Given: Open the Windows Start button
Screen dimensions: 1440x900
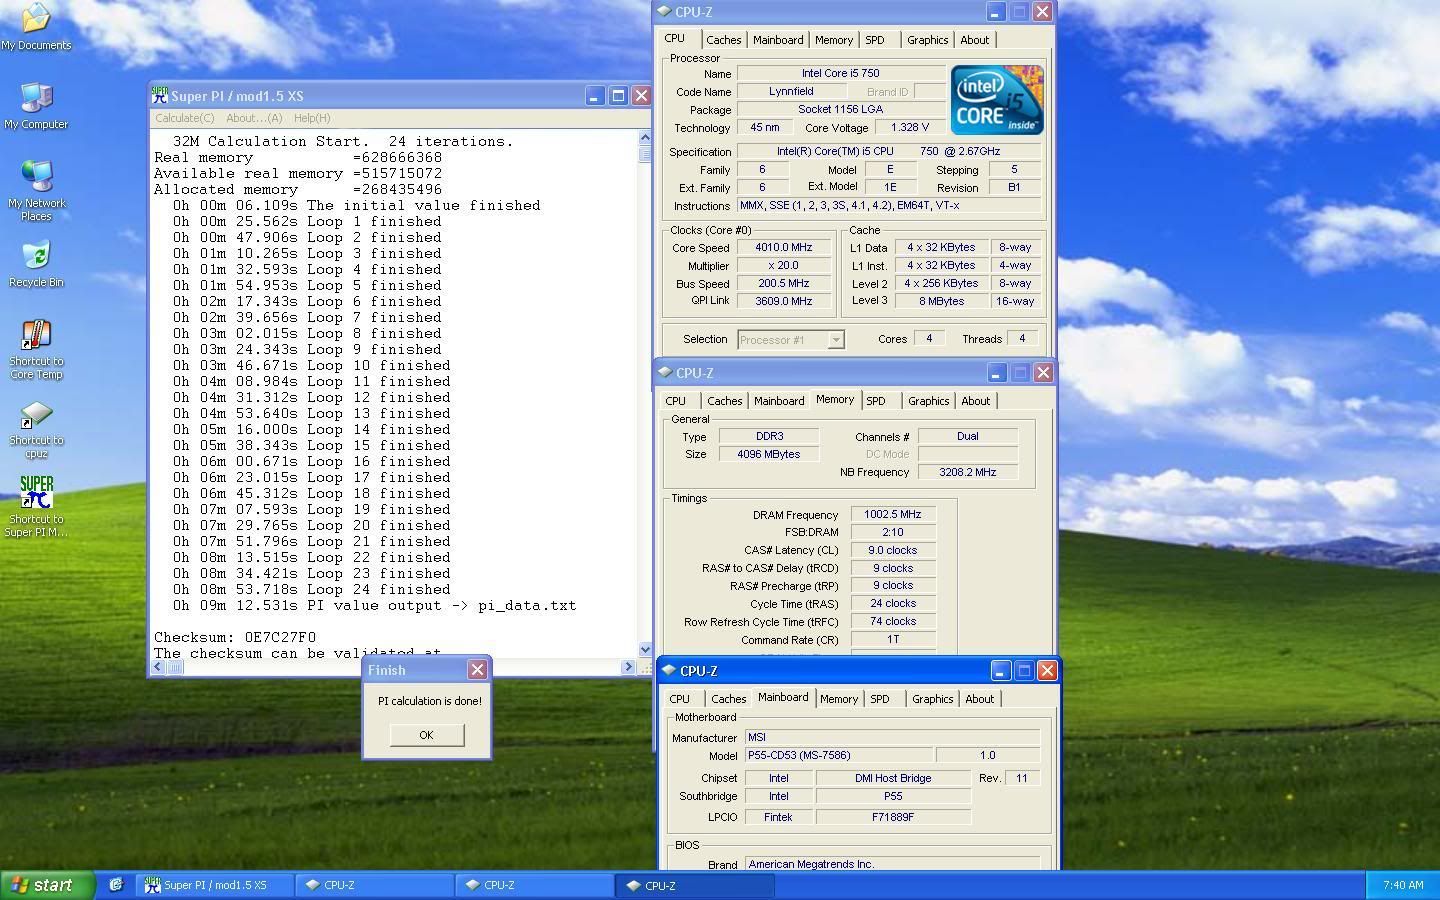Looking at the screenshot, I should point(47,885).
